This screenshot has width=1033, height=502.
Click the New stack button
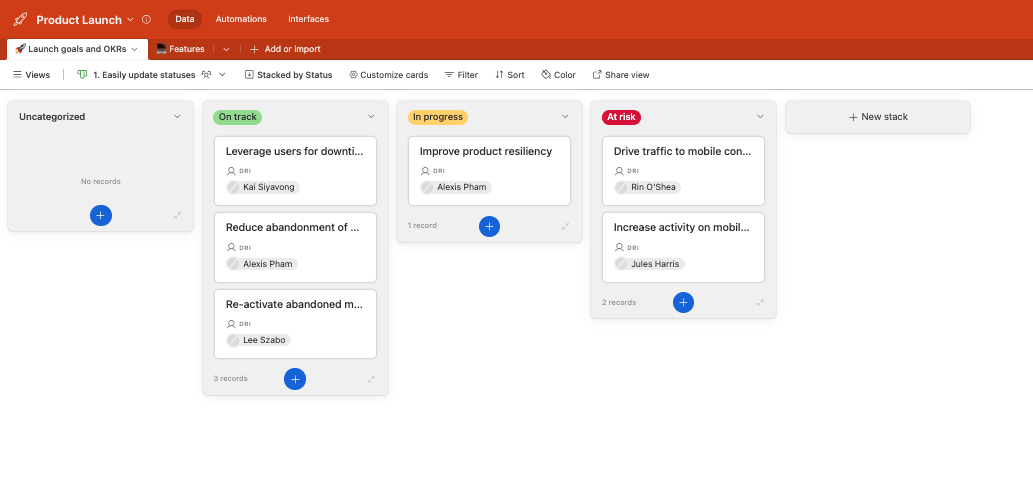tap(878, 117)
